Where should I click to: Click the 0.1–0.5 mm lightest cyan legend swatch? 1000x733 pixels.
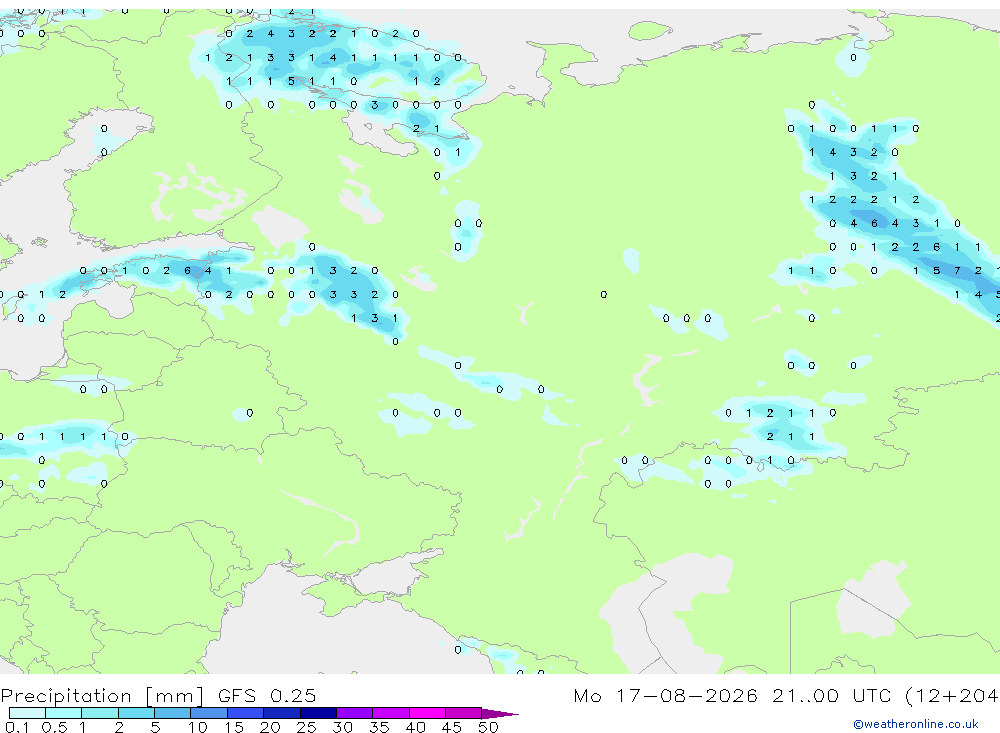[27, 713]
